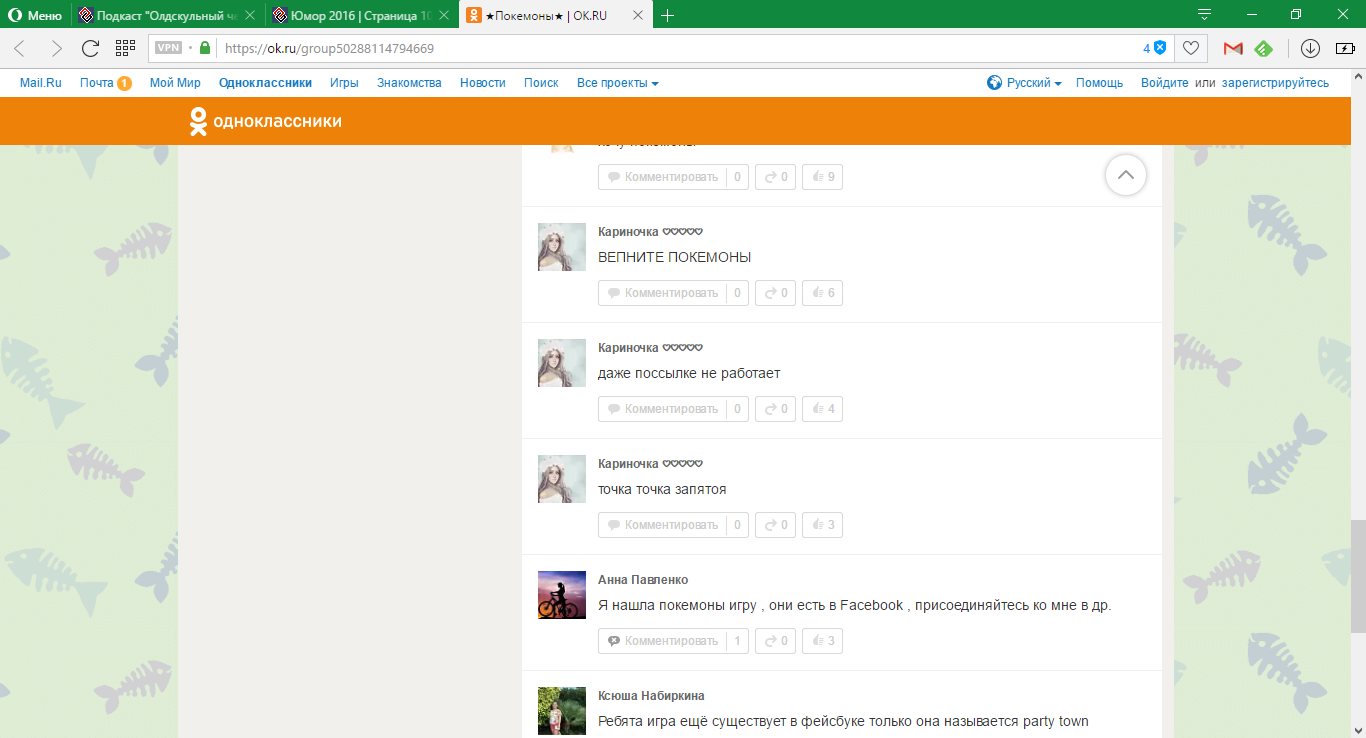Screen dimensions: 1366x738
Task: Click Войдите to sign in
Action: [x=1165, y=83]
